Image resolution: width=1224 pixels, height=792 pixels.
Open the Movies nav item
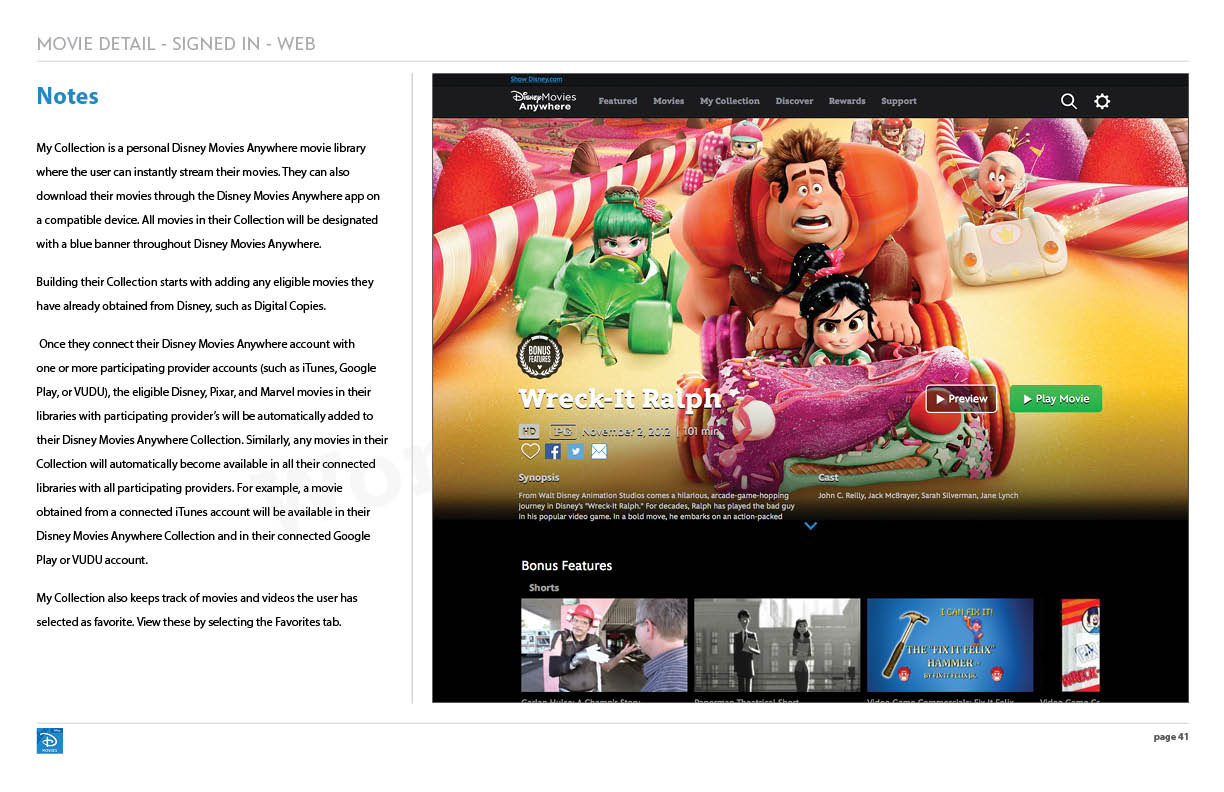669,101
